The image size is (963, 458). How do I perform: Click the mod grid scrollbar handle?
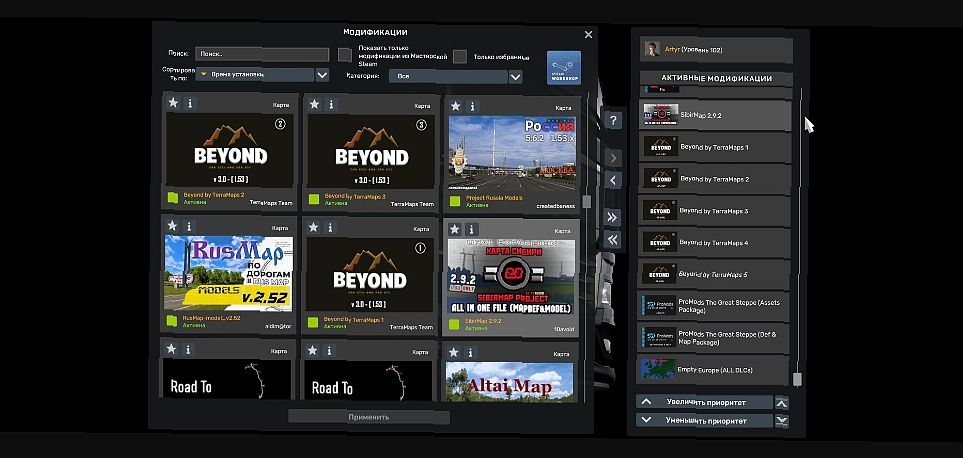[x=587, y=201]
